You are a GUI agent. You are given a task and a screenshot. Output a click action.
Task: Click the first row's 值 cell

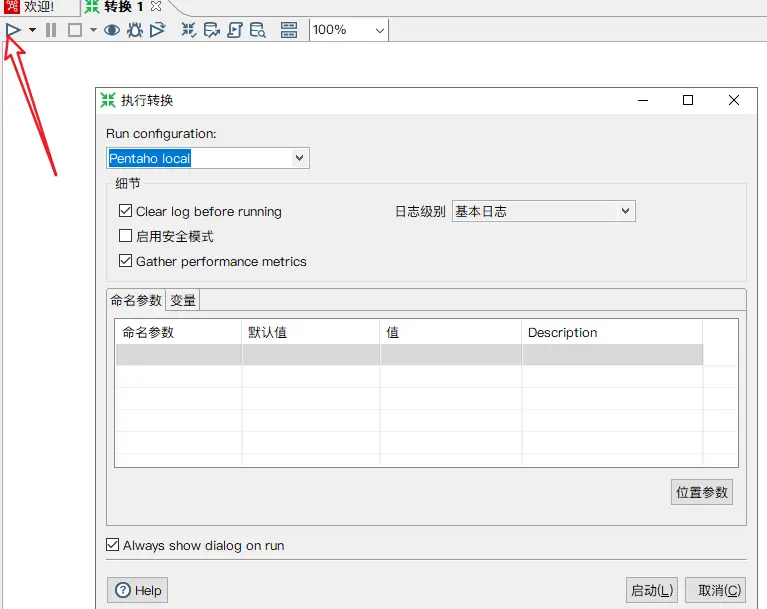451,355
